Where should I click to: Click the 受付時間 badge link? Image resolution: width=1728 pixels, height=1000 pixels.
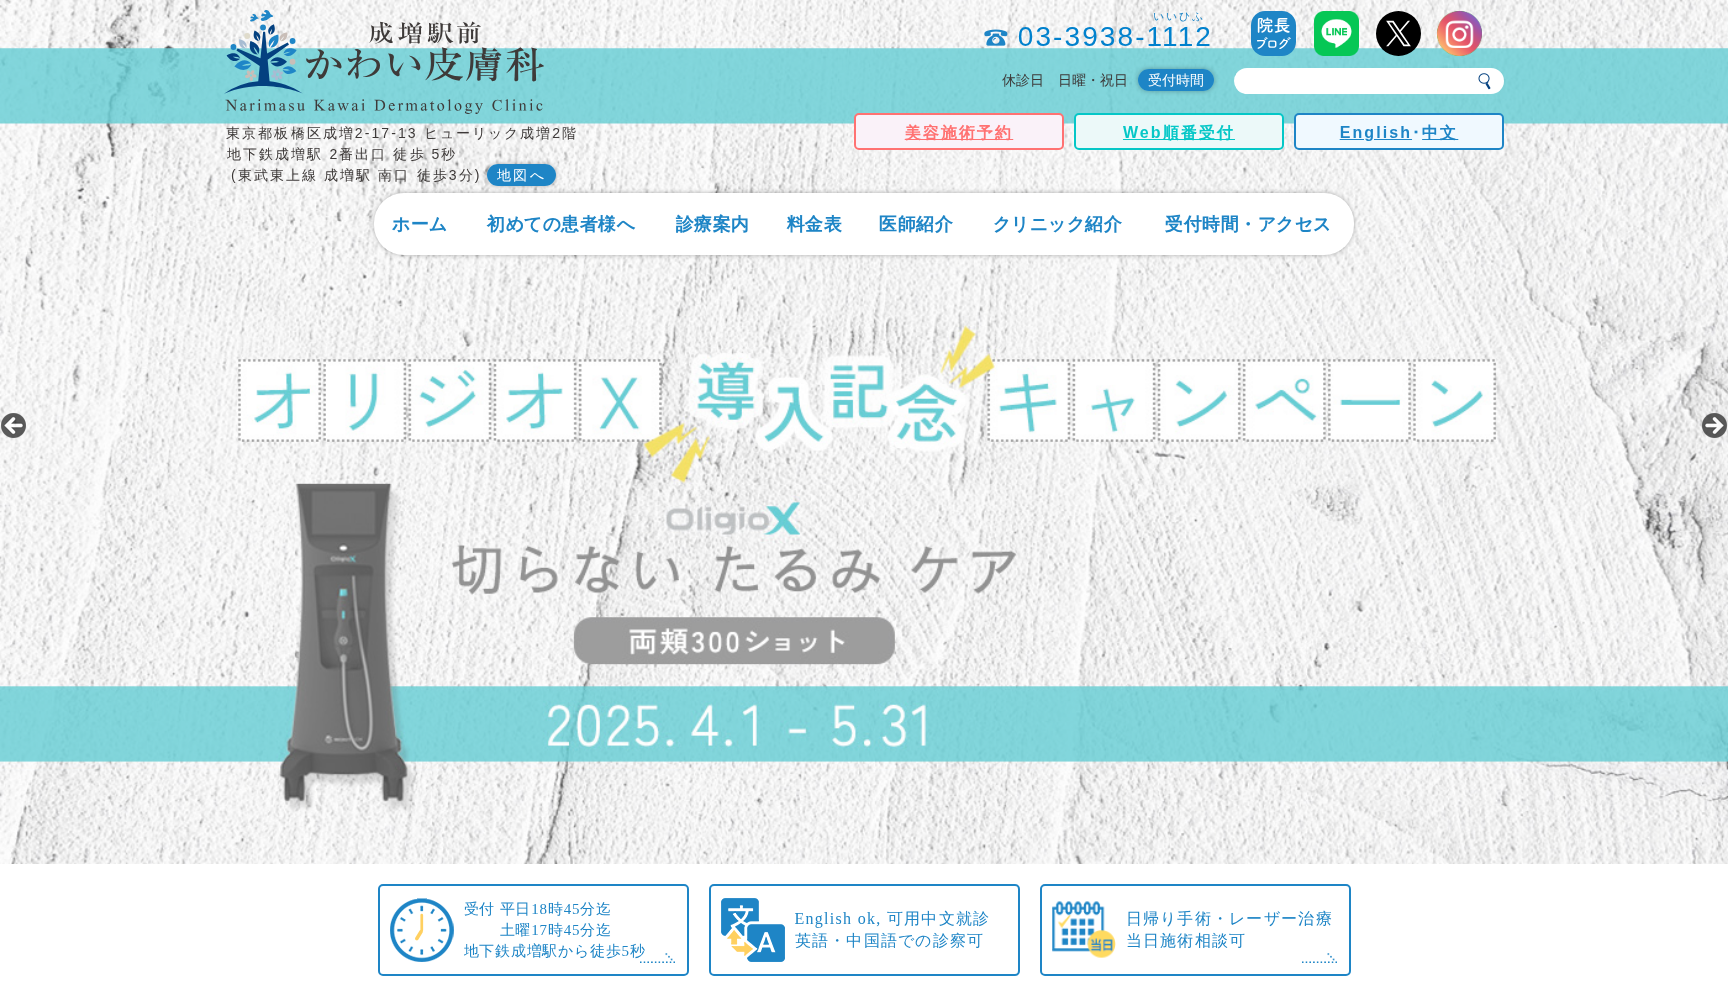(x=1176, y=80)
